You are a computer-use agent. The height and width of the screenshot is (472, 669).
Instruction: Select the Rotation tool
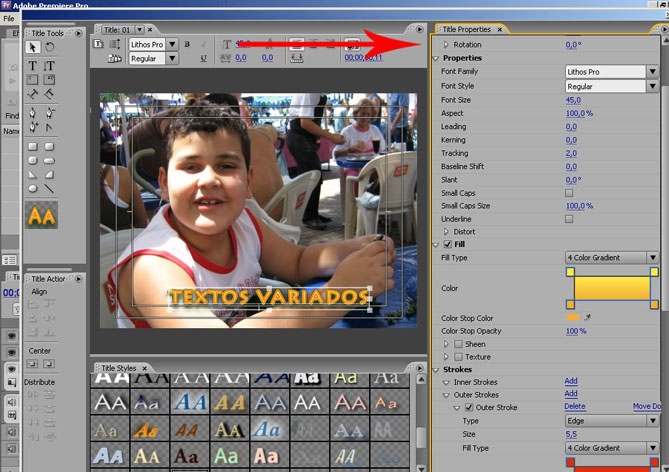(x=49, y=47)
